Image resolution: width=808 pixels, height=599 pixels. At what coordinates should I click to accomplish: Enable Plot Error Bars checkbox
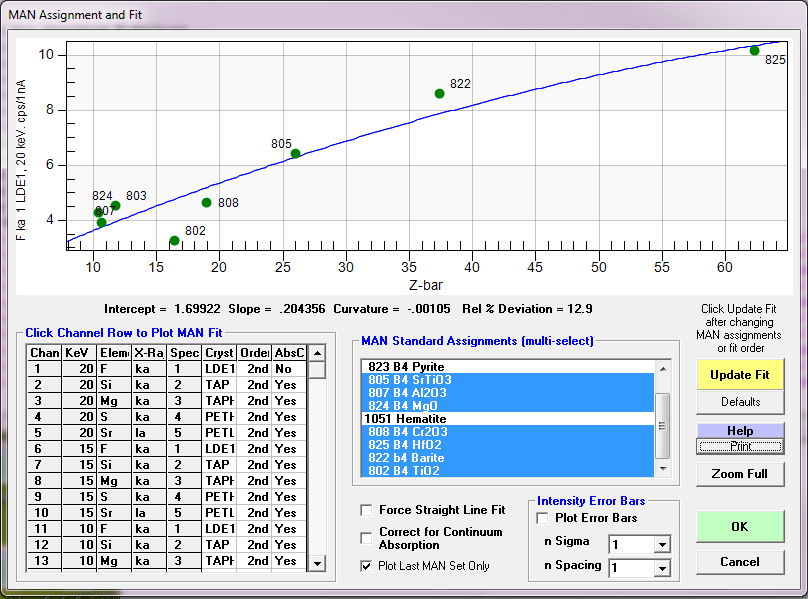pyautogui.click(x=543, y=518)
